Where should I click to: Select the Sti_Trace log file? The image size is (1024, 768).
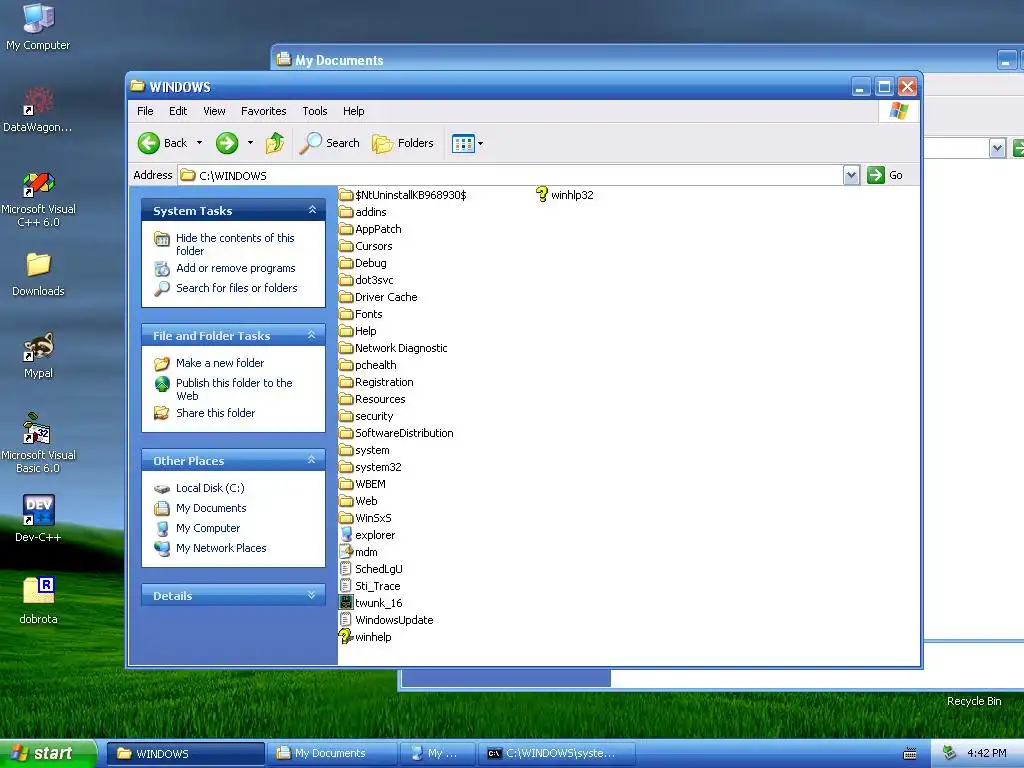pos(370,586)
